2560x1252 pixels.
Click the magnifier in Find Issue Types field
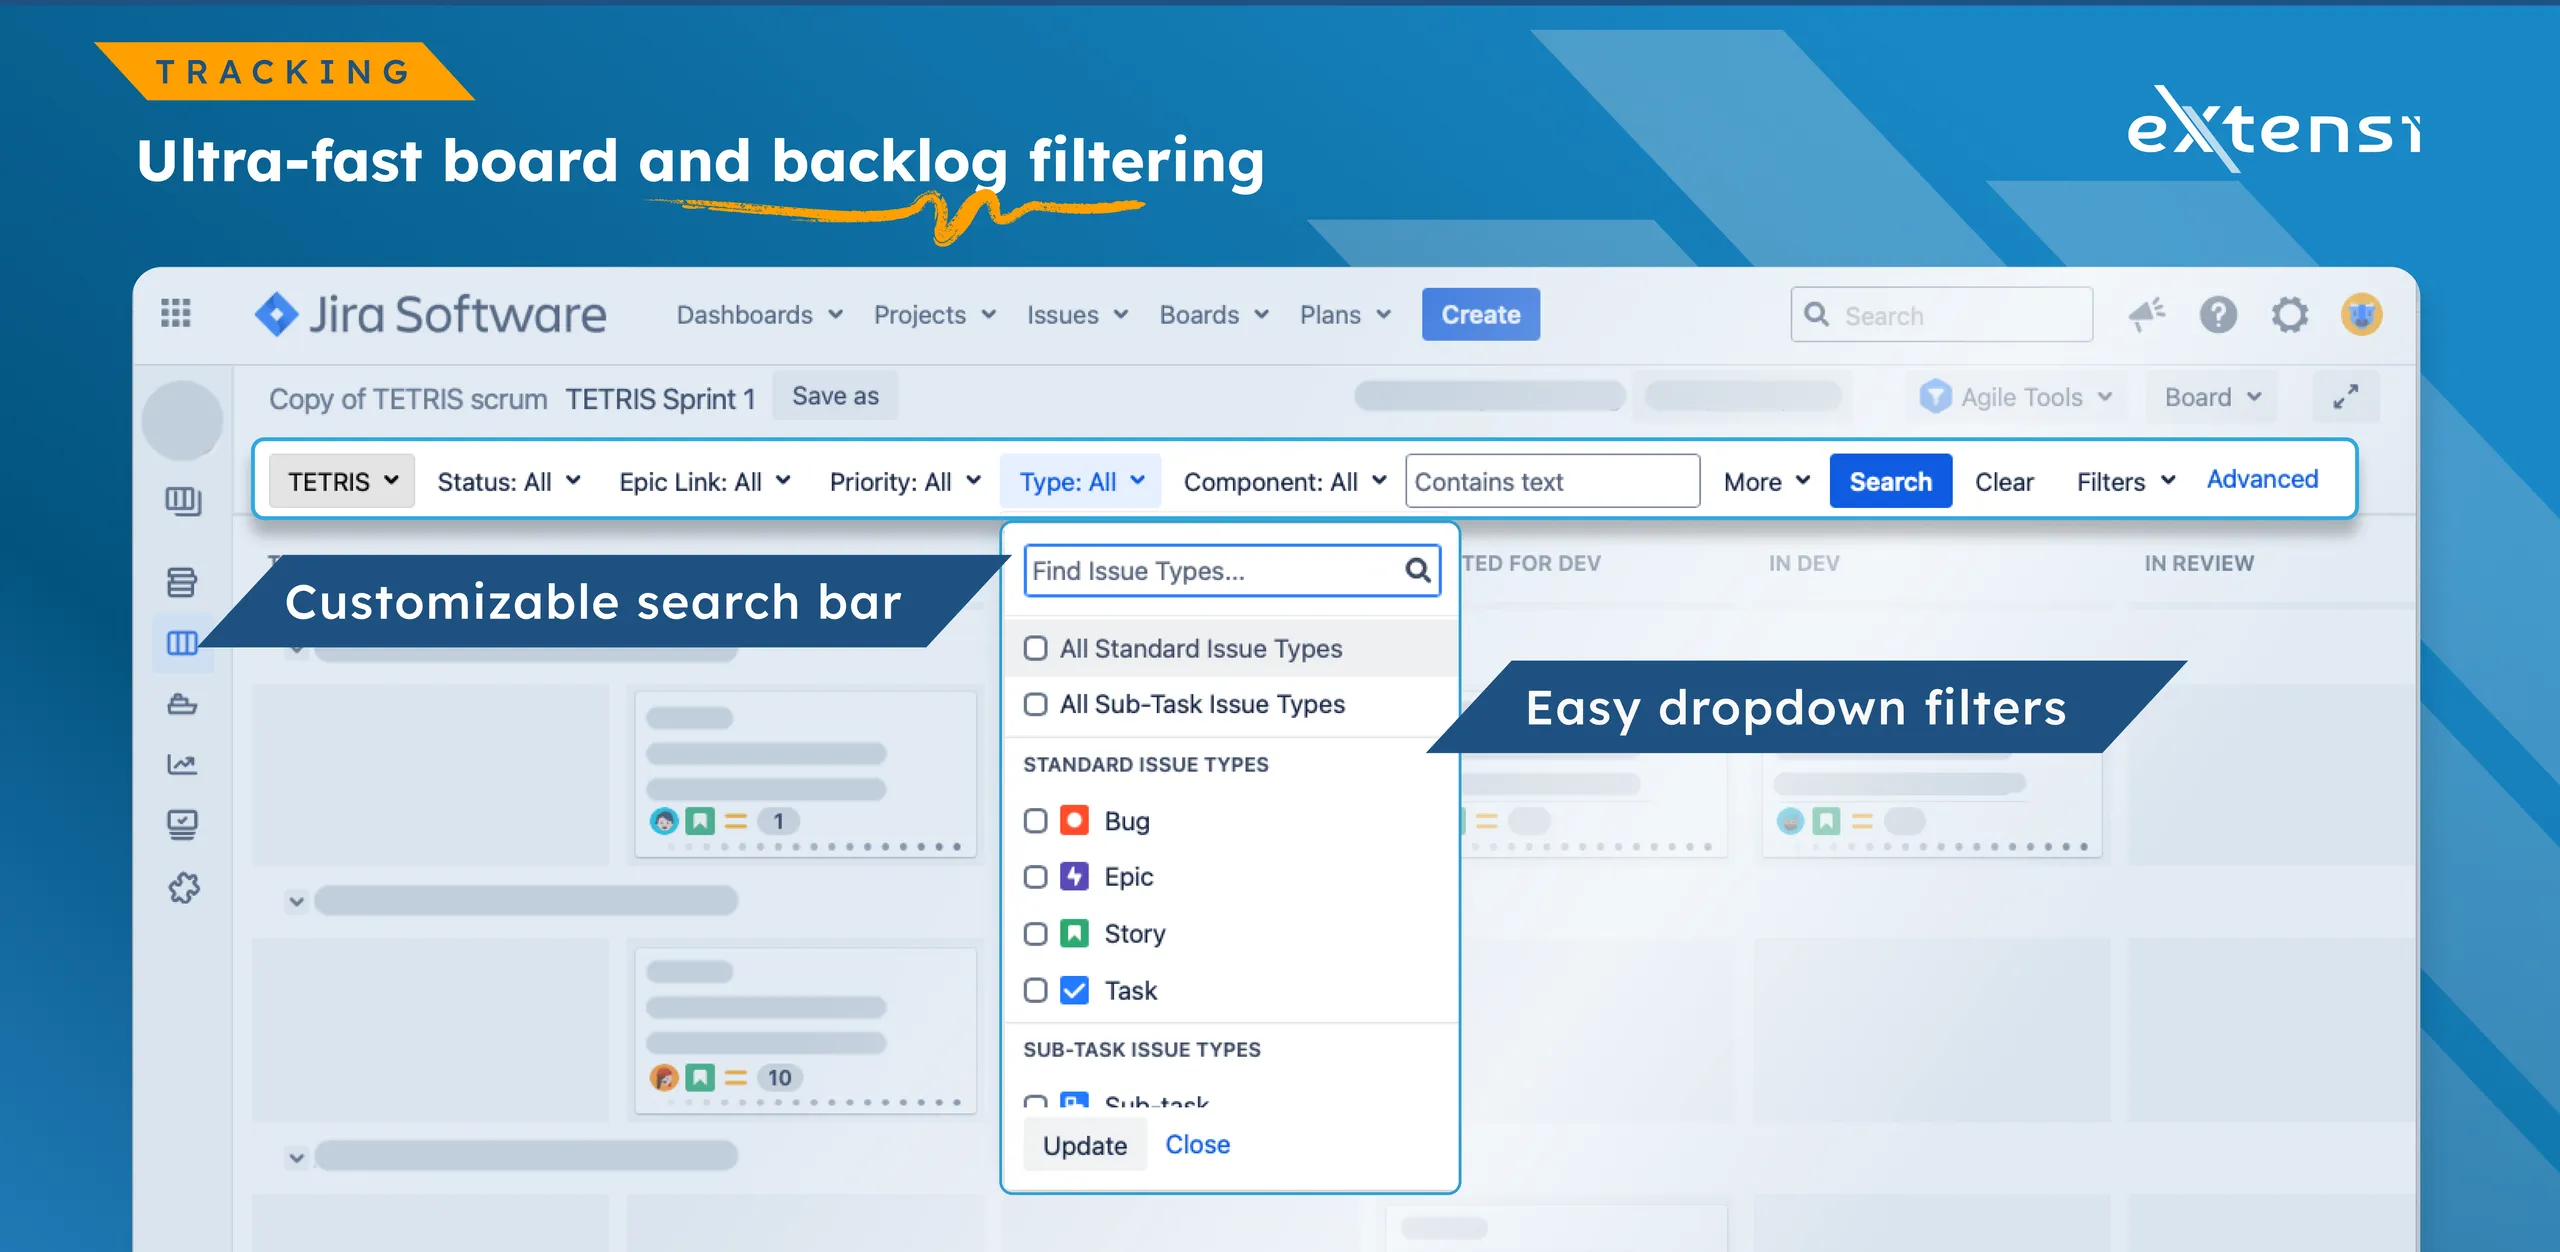(1418, 570)
